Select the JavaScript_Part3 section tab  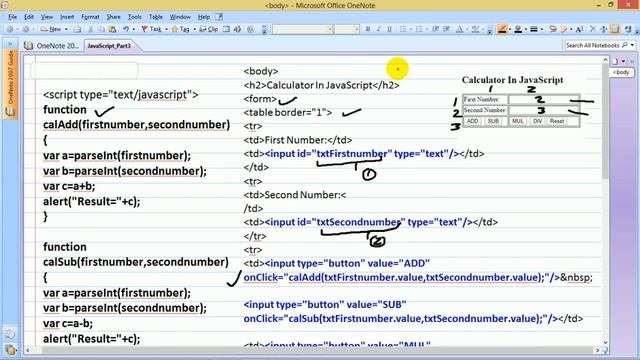109,46
